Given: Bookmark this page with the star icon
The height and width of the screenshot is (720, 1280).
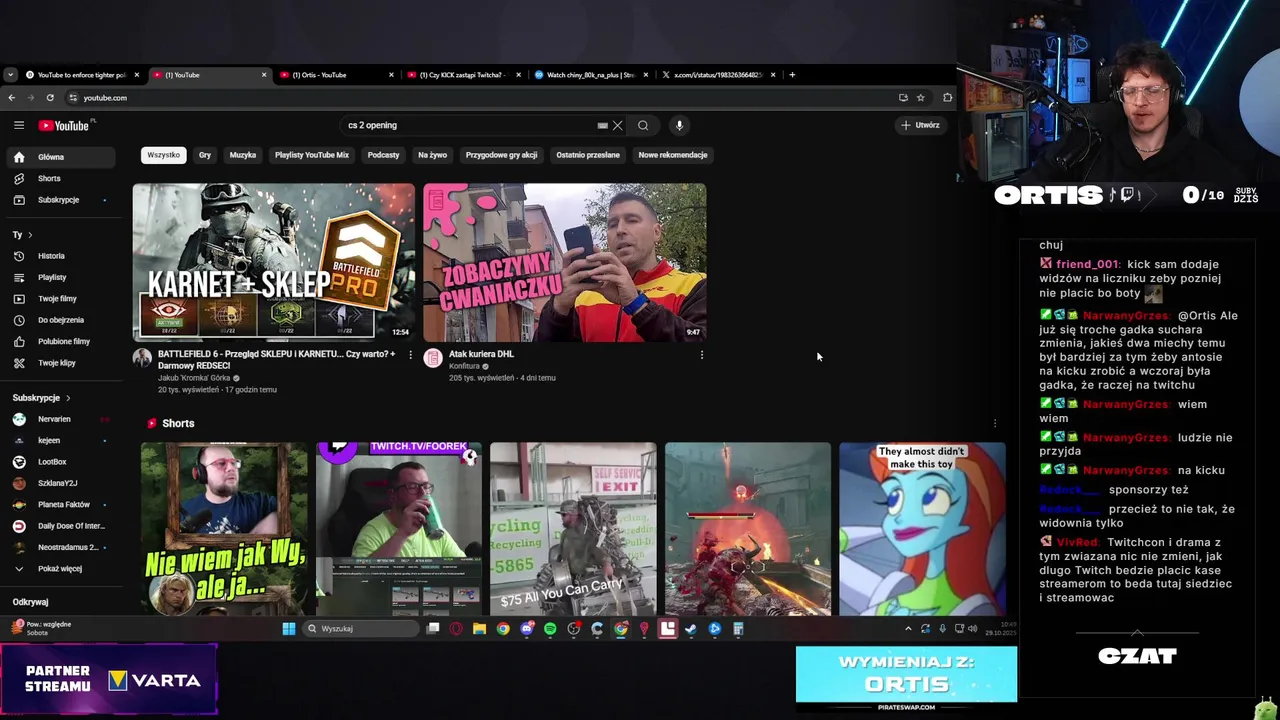Looking at the screenshot, I should pos(920,97).
